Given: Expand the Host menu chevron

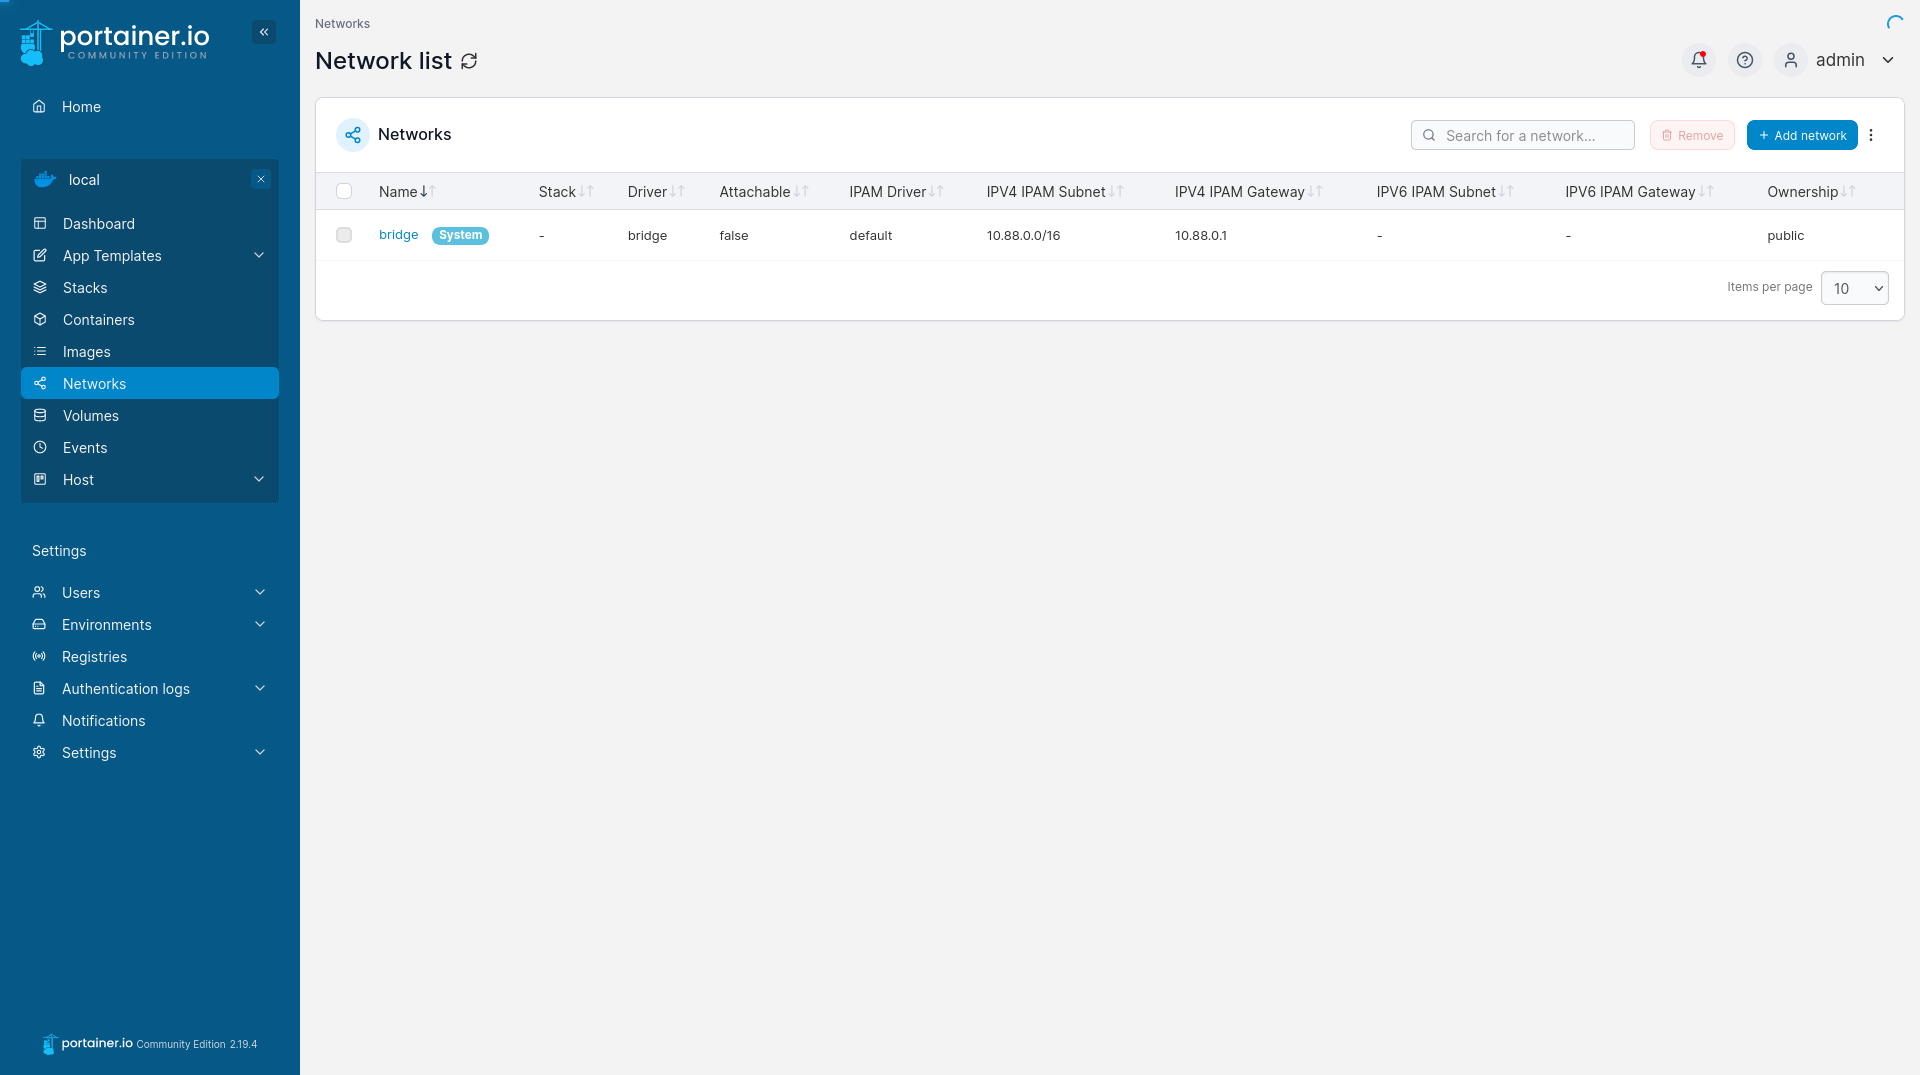Looking at the screenshot, I should 259,479.
